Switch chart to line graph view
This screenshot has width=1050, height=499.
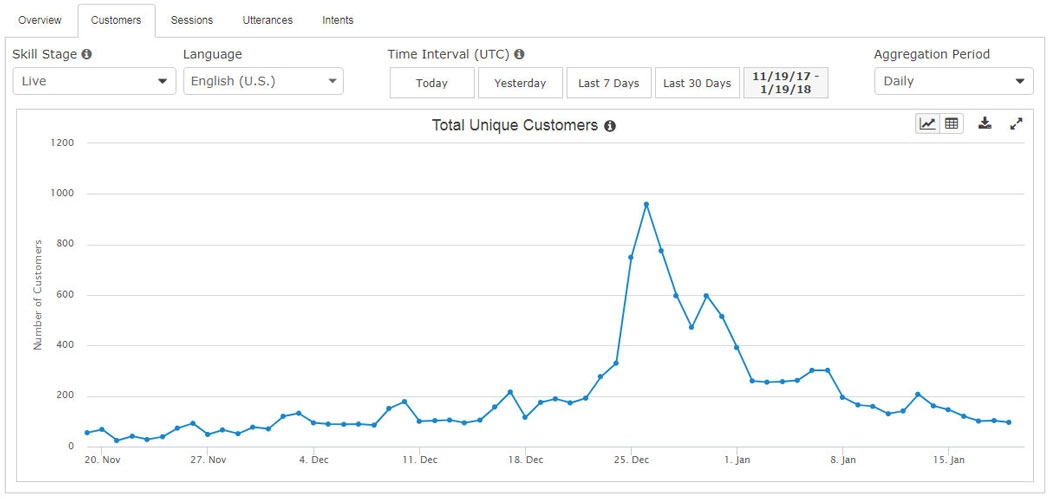928,124
